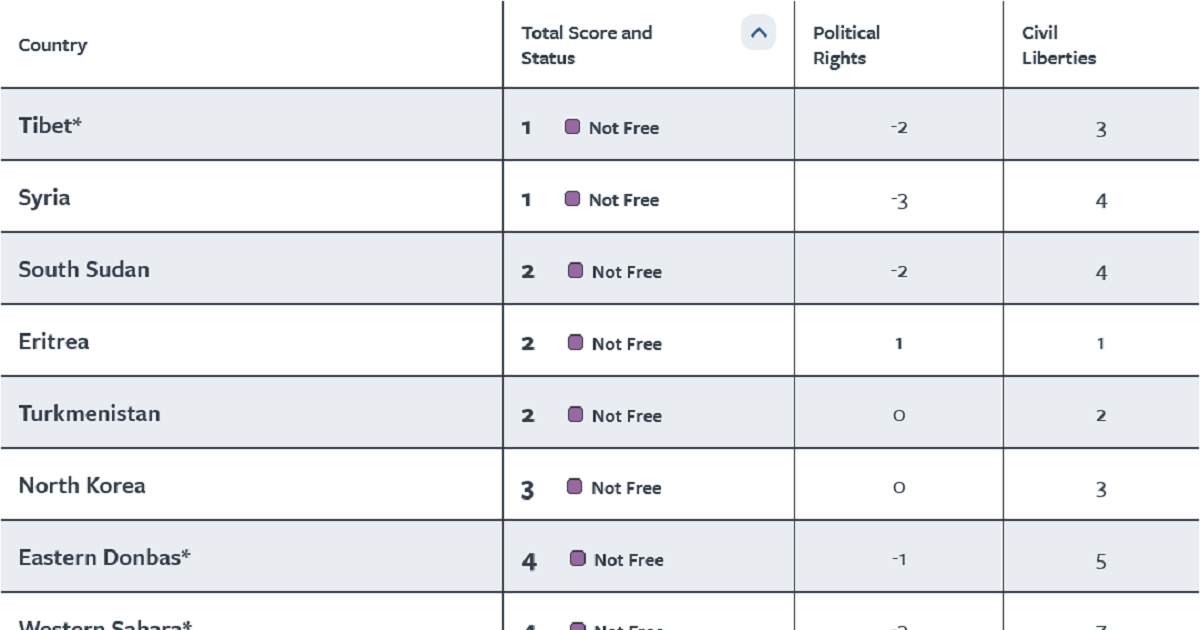Click North Korea's total score of 3
The image size is (1200, 630).
click(x=528, y=490)
